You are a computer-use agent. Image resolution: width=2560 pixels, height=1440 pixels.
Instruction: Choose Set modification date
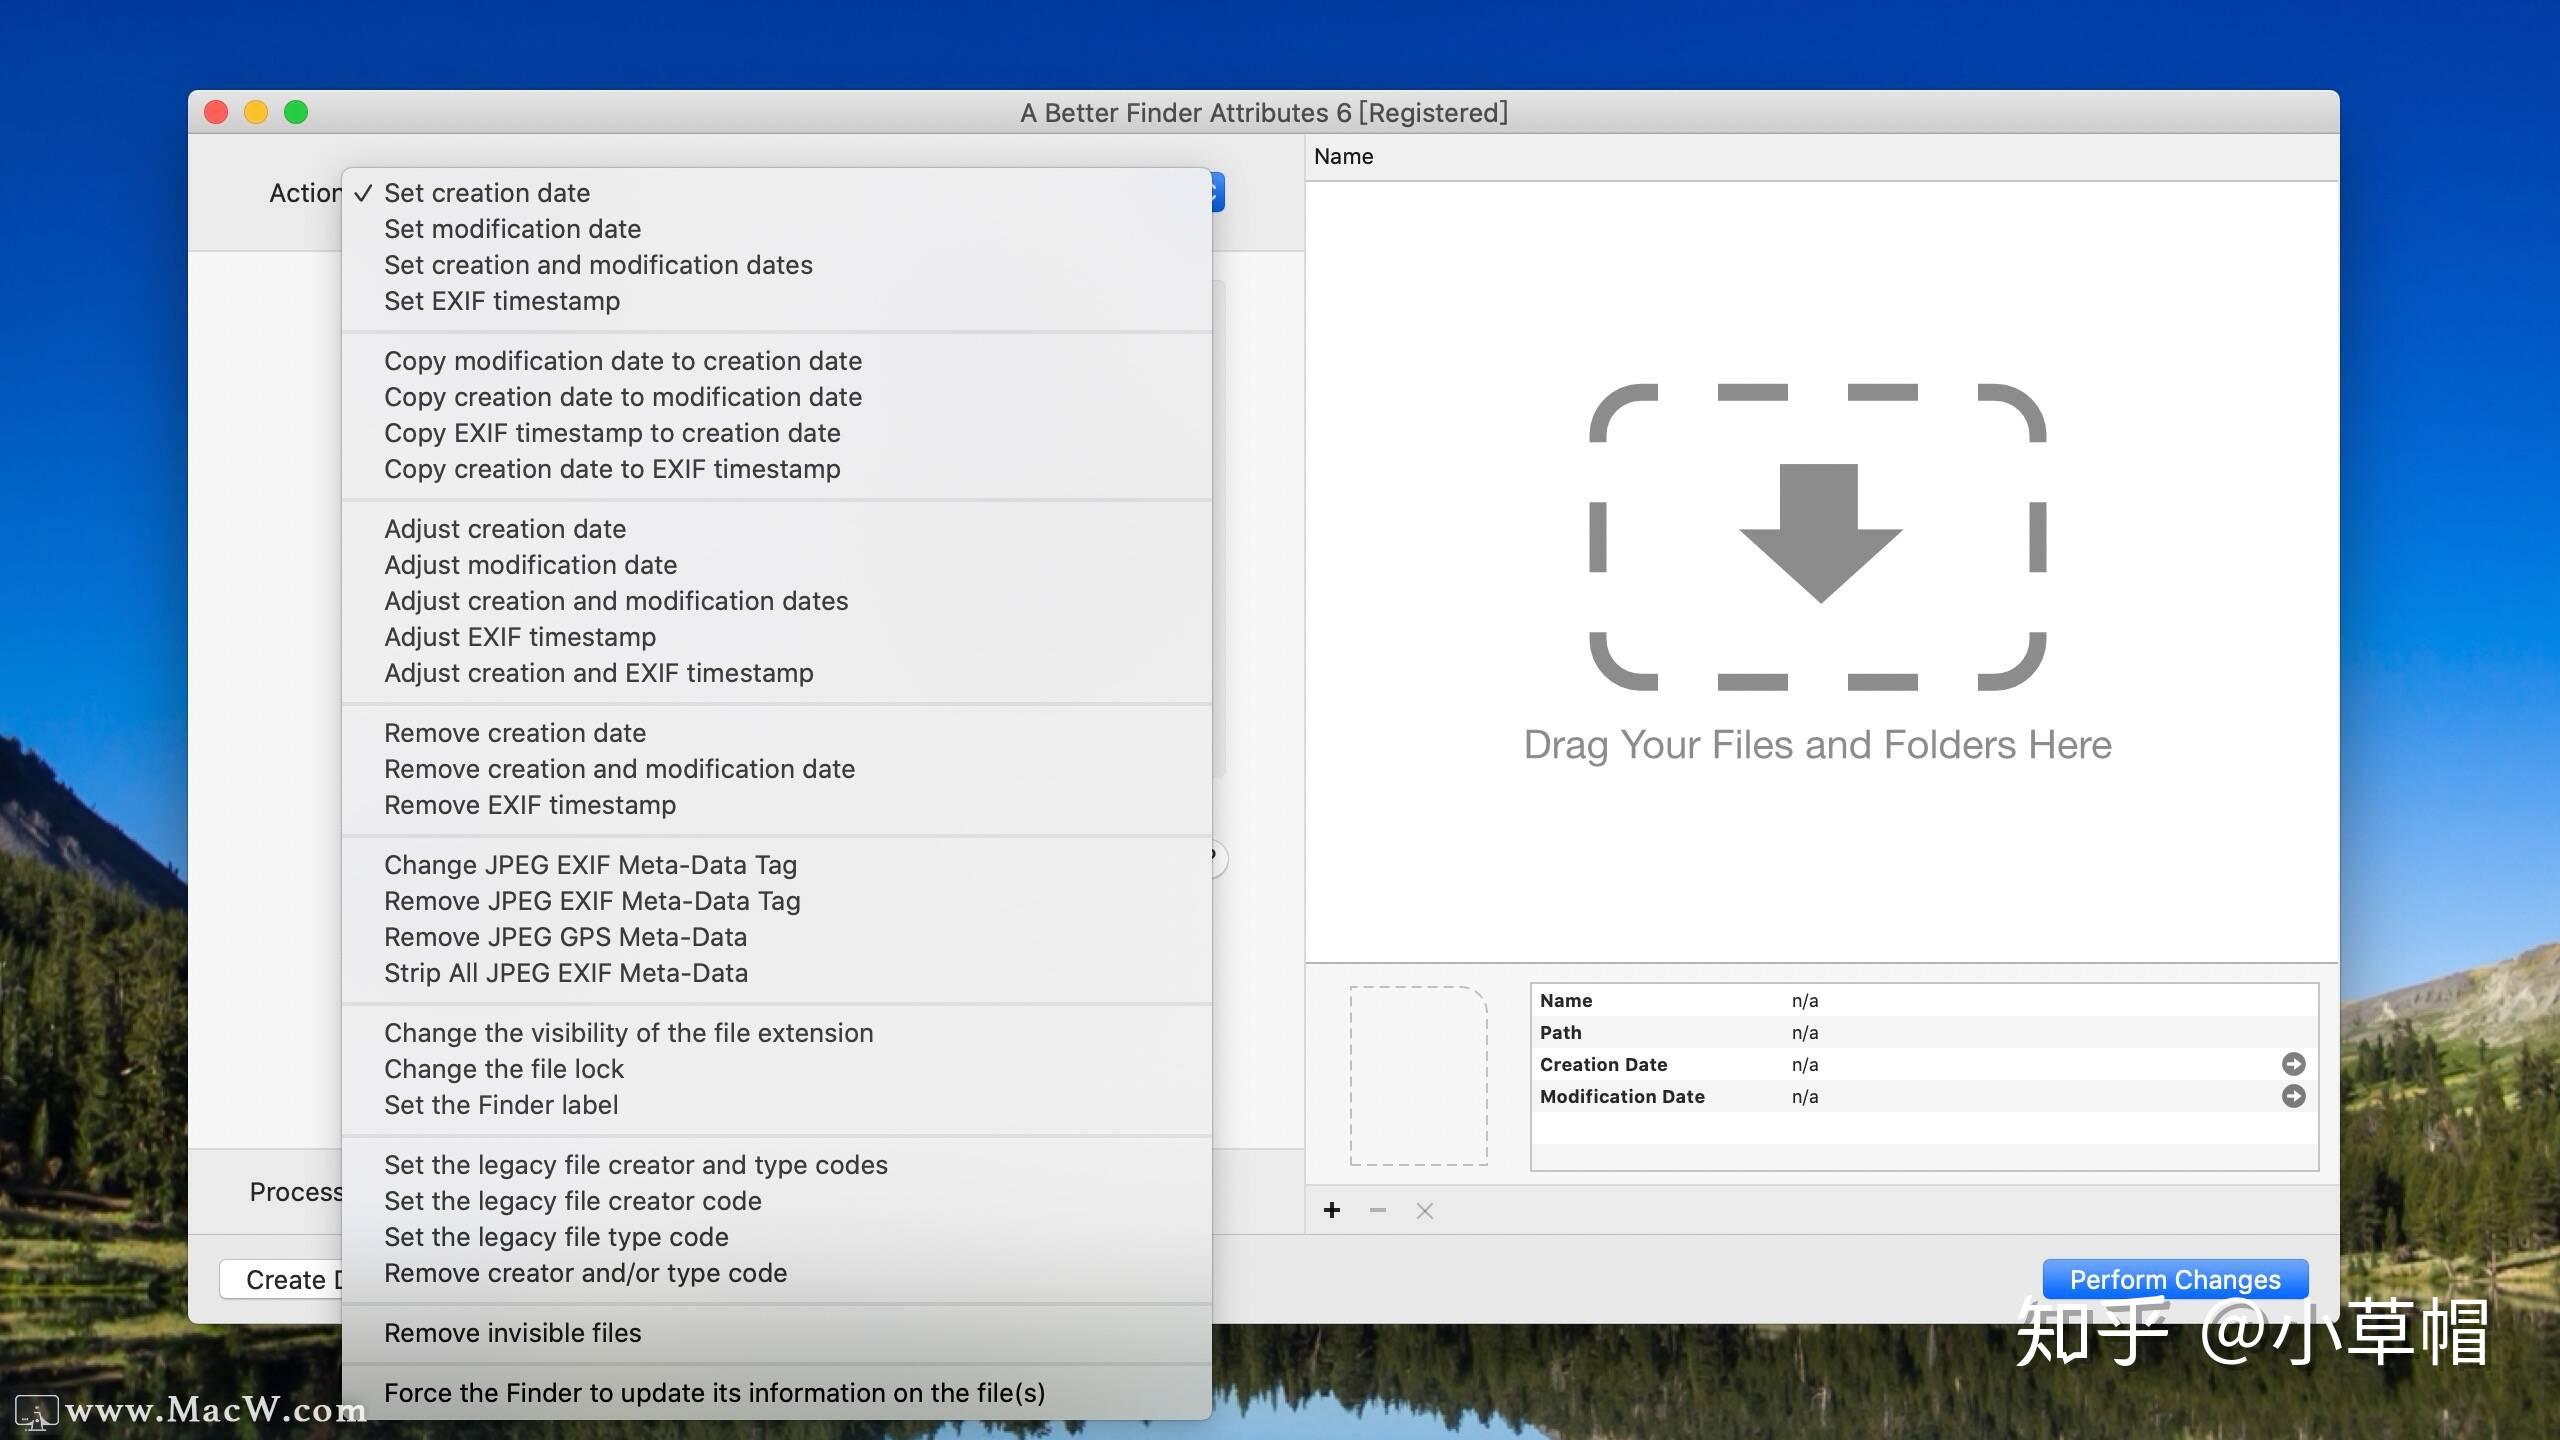coord(776,229)
